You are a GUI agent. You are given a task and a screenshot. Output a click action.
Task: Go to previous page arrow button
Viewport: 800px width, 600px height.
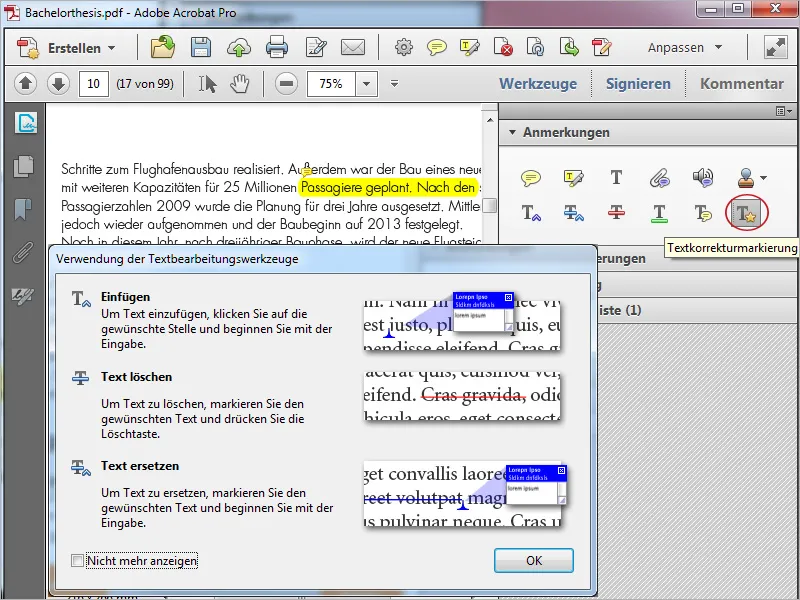click(x=26, y=83)
